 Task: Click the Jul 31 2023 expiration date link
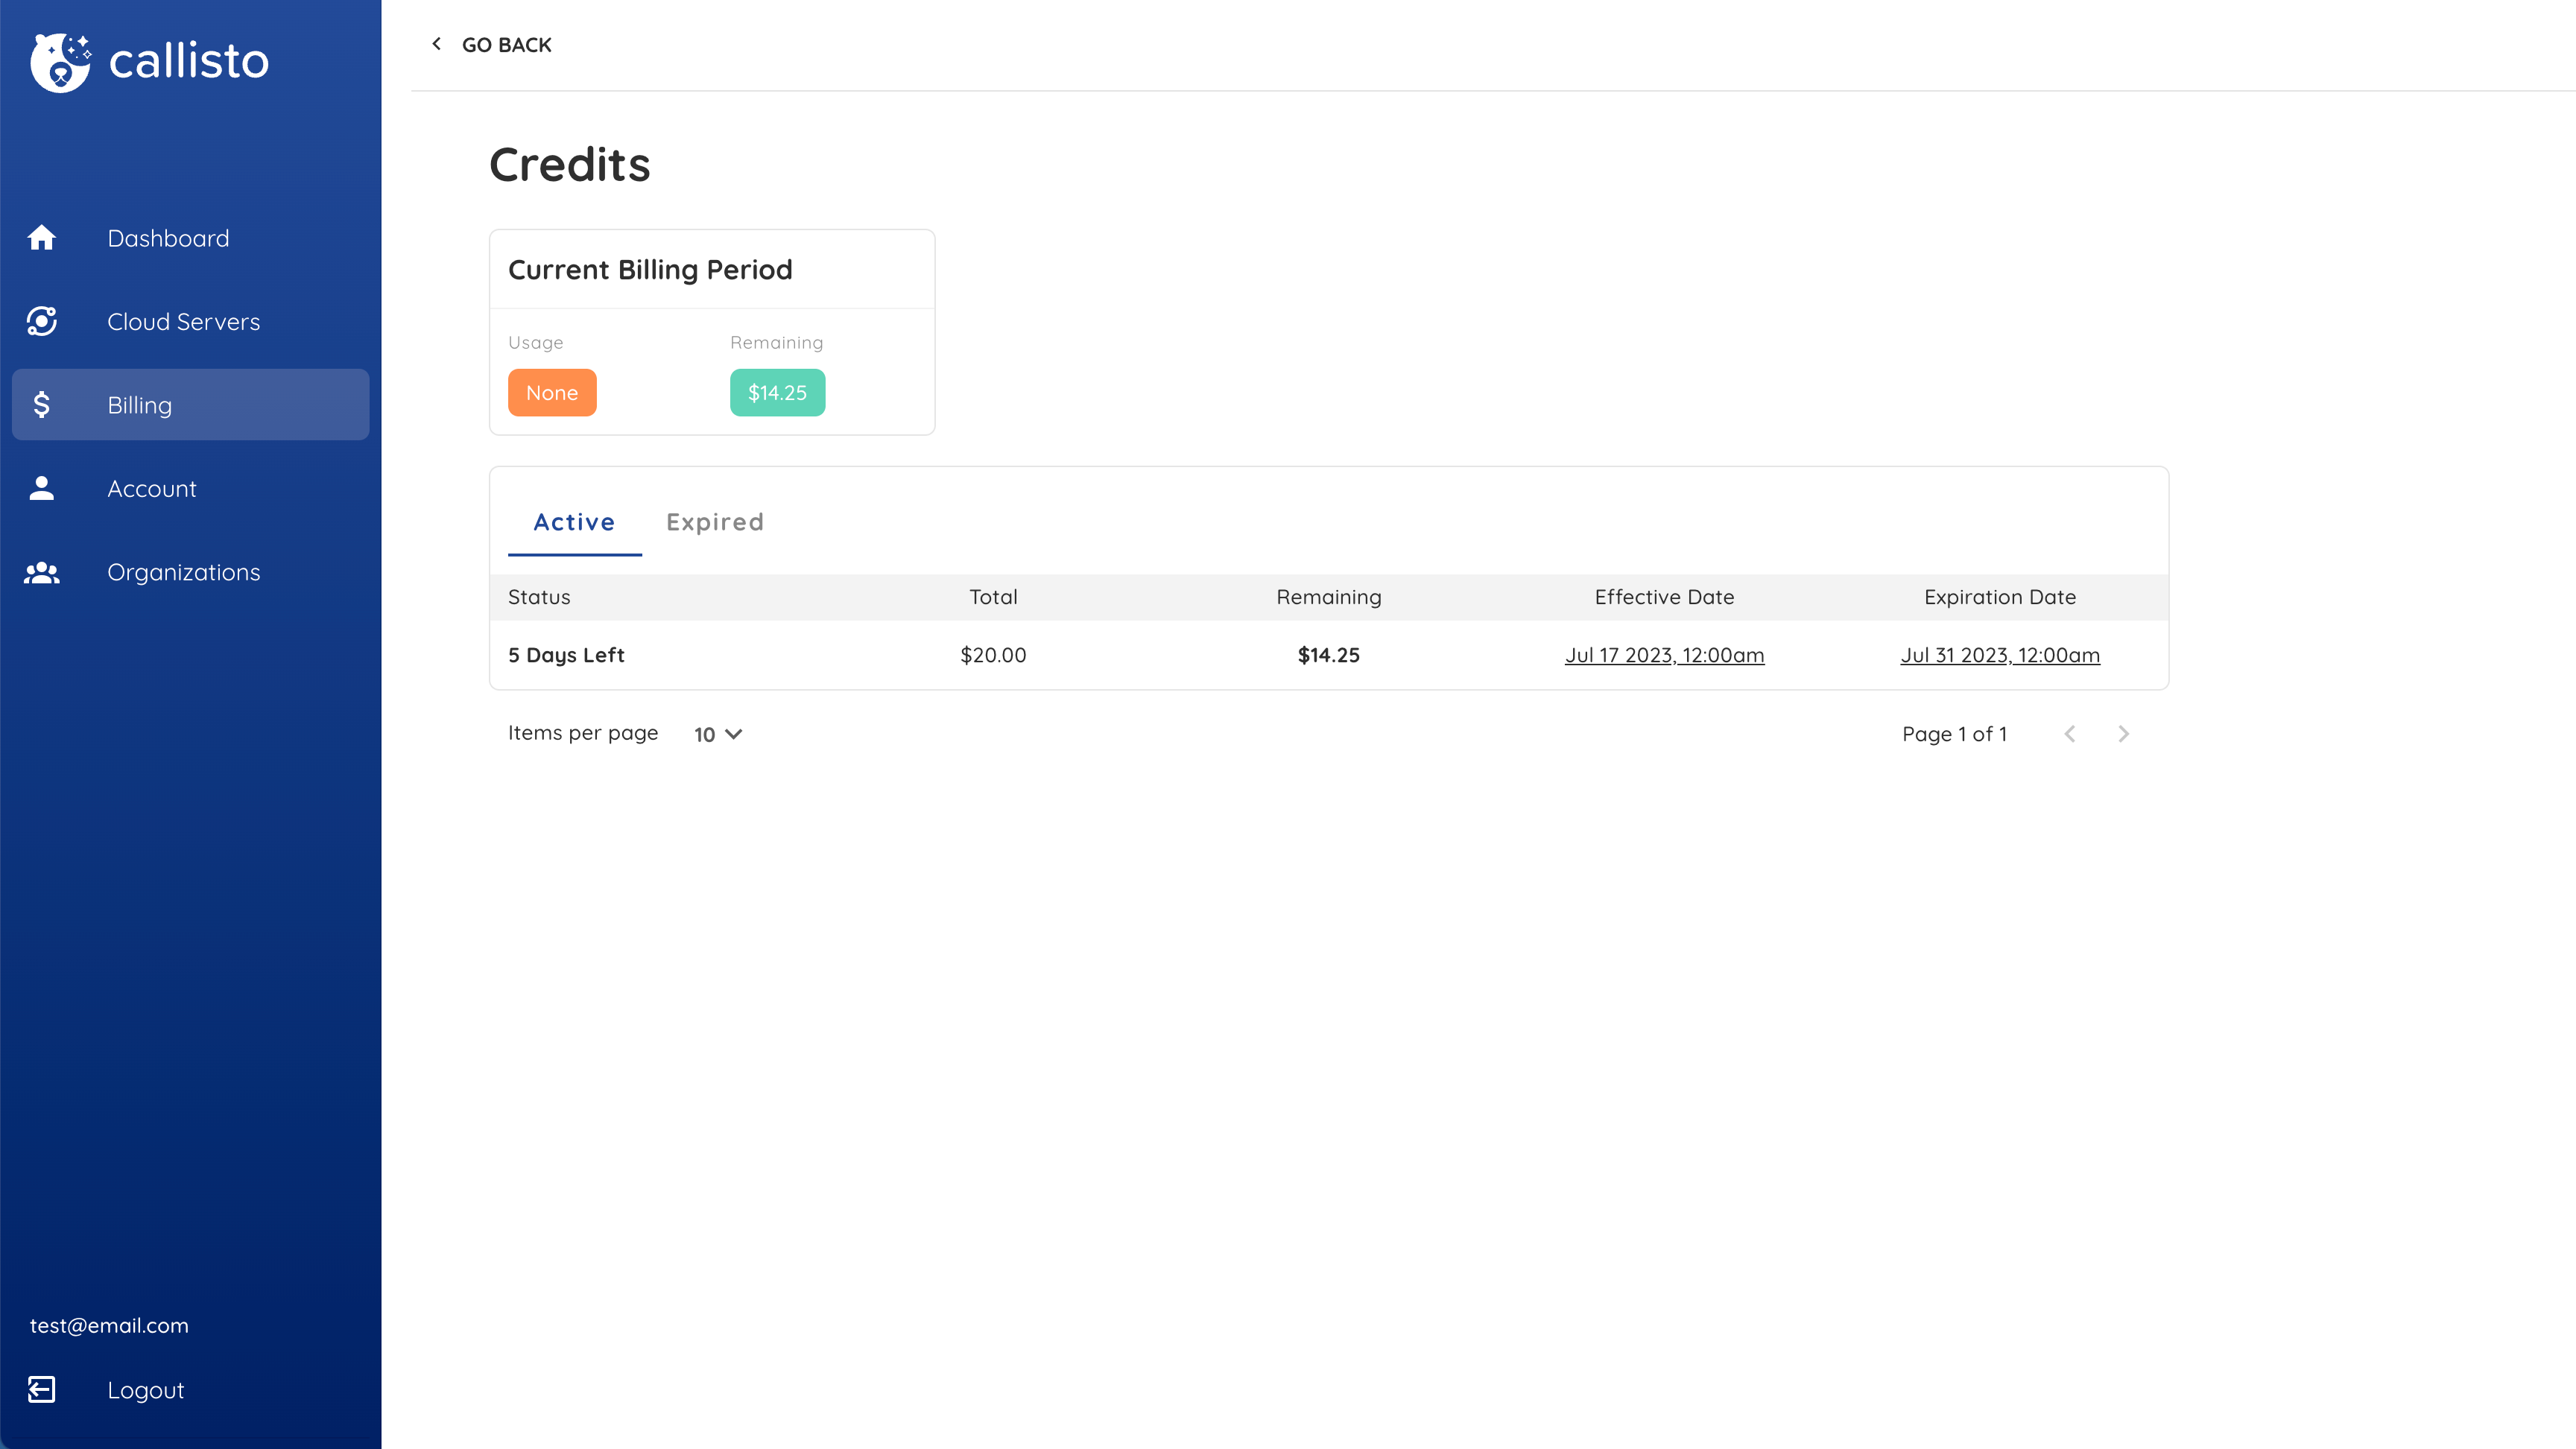(2000, 655)
